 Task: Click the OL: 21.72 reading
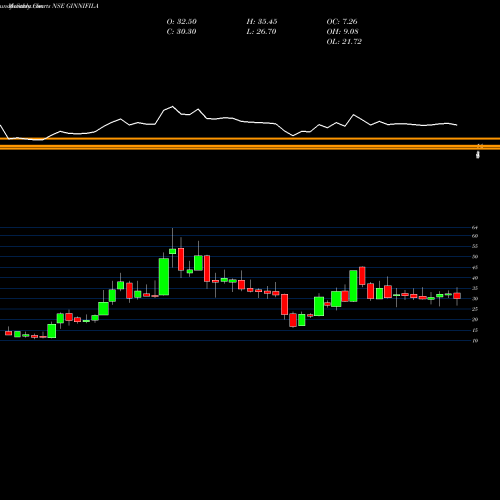[344, 42]
